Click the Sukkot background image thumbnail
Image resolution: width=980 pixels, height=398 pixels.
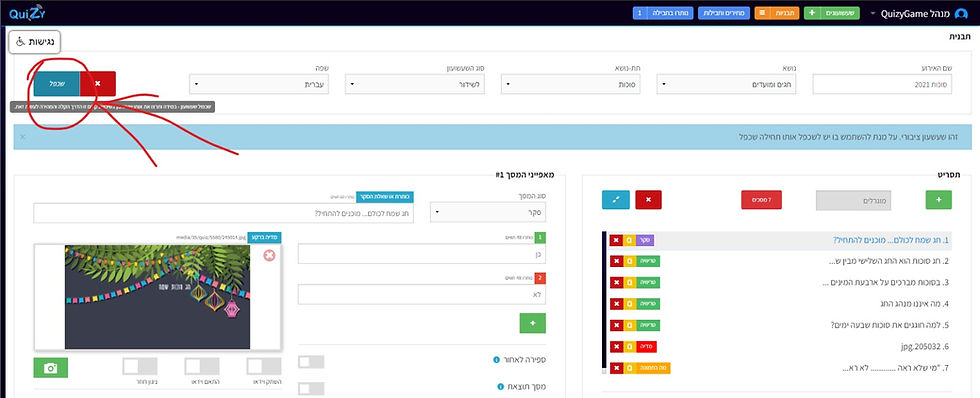(x=158, y=297)
